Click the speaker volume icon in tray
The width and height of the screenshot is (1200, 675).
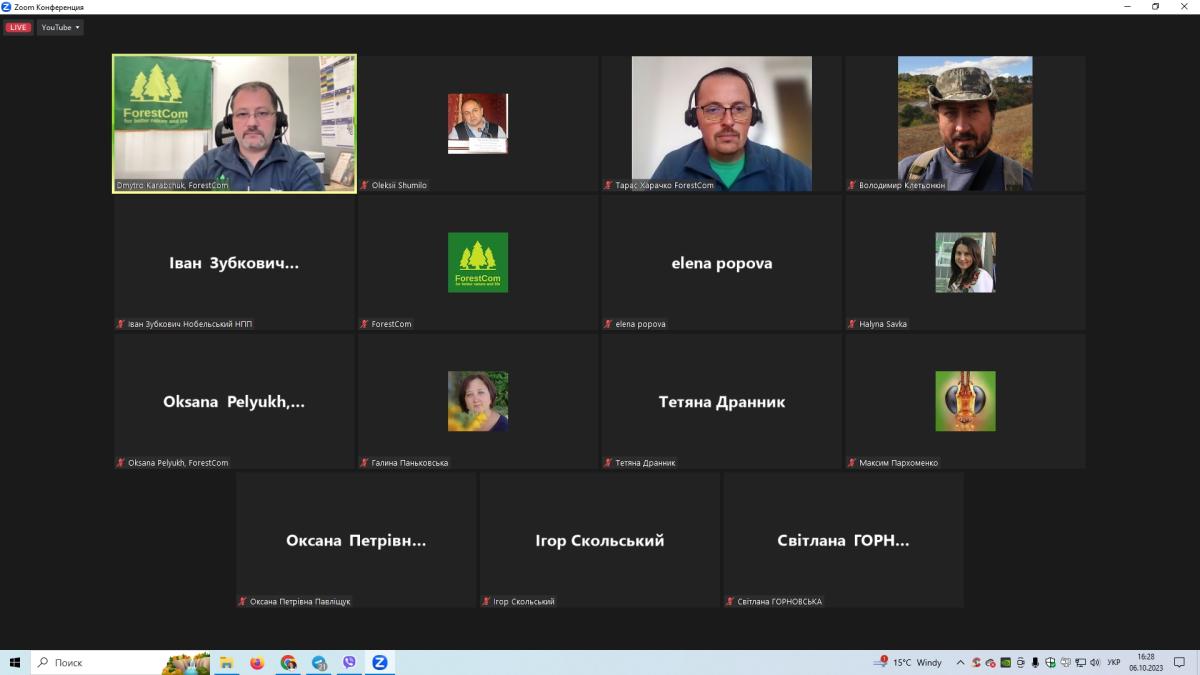(x=1095, y=662)
